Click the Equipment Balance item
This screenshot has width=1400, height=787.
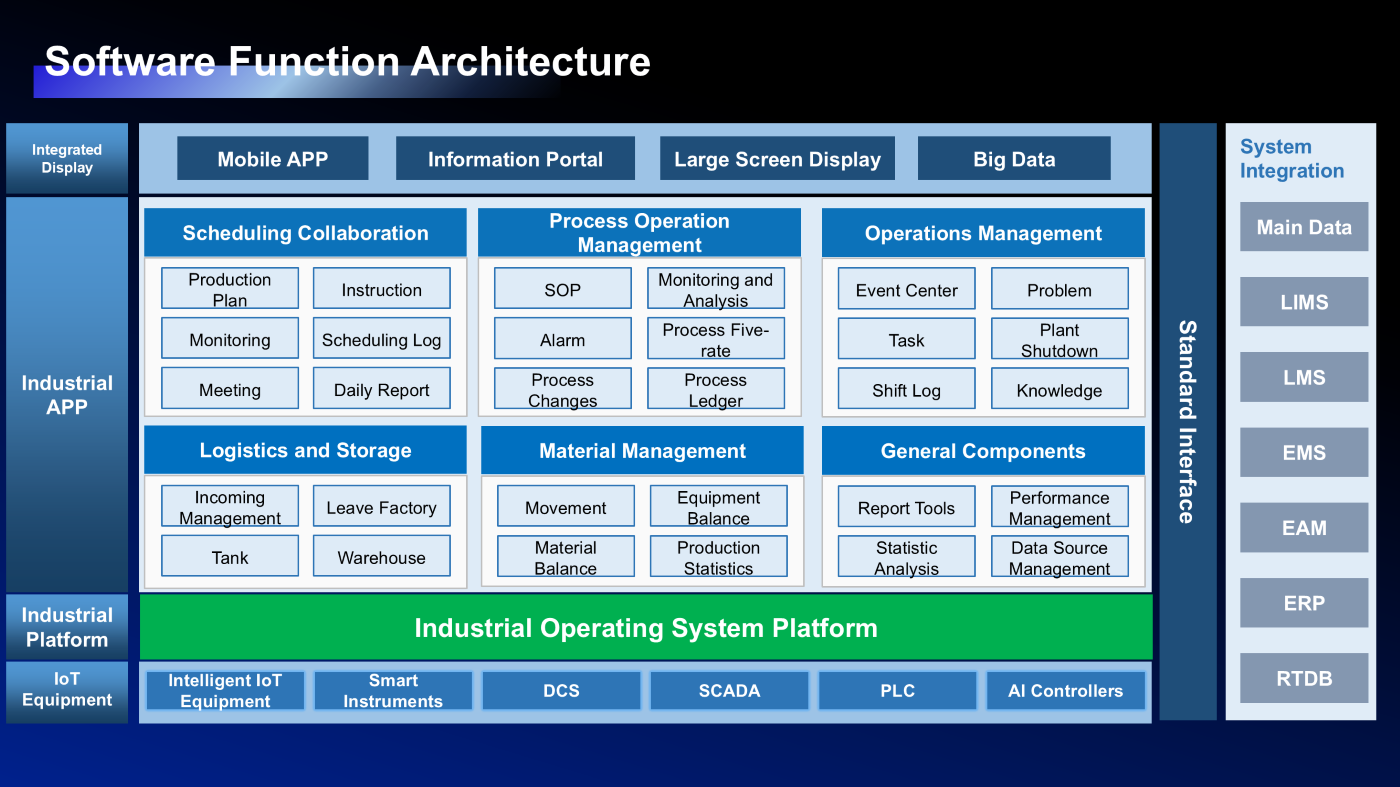[x=718, y=507]
